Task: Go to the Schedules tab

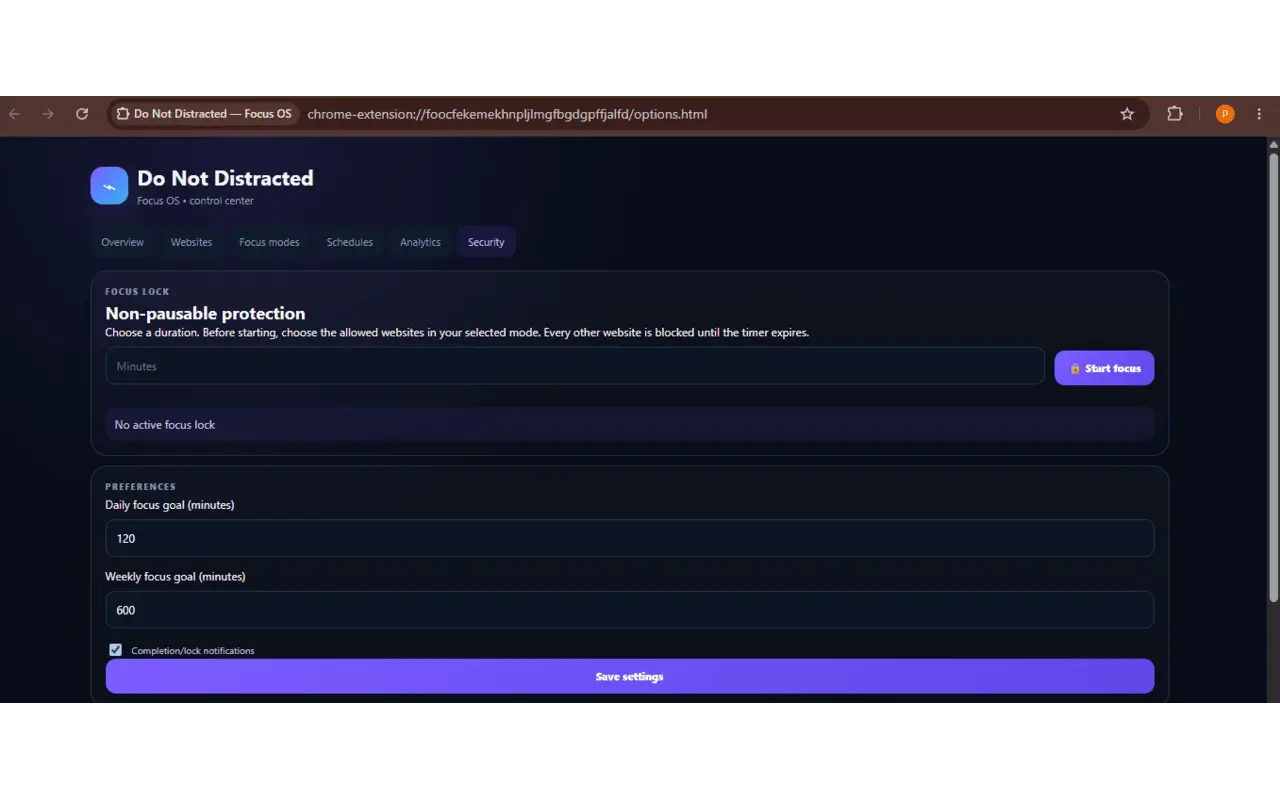Action: [x=349, y=242]
